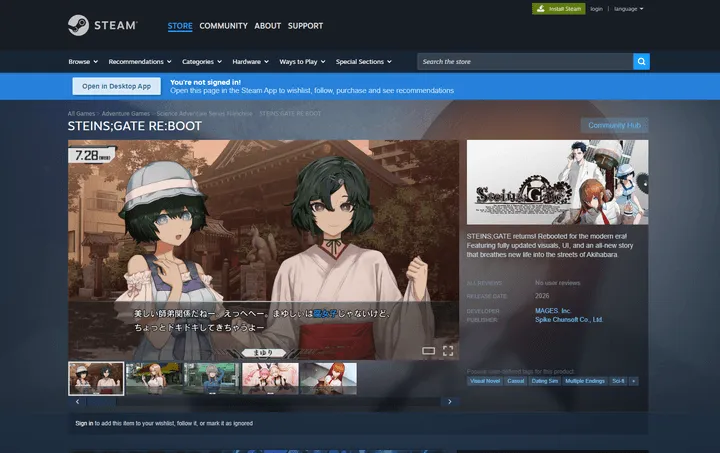Click the plus icon to show more tags

pos(633,381)
